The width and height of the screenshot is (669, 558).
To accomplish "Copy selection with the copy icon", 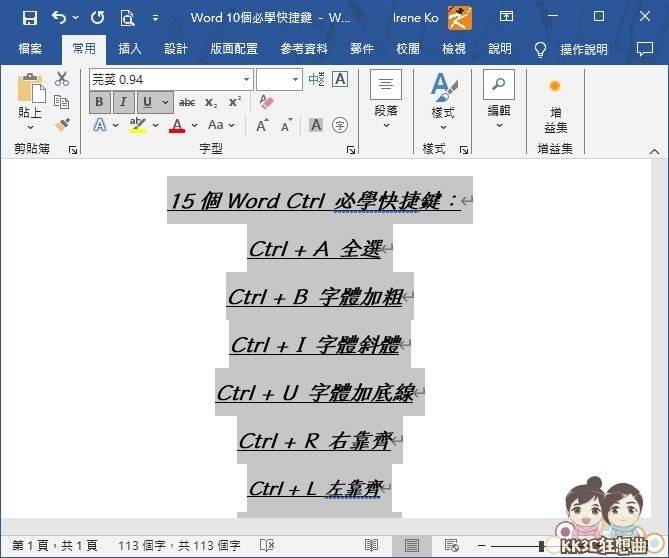I will pos(62,102).
